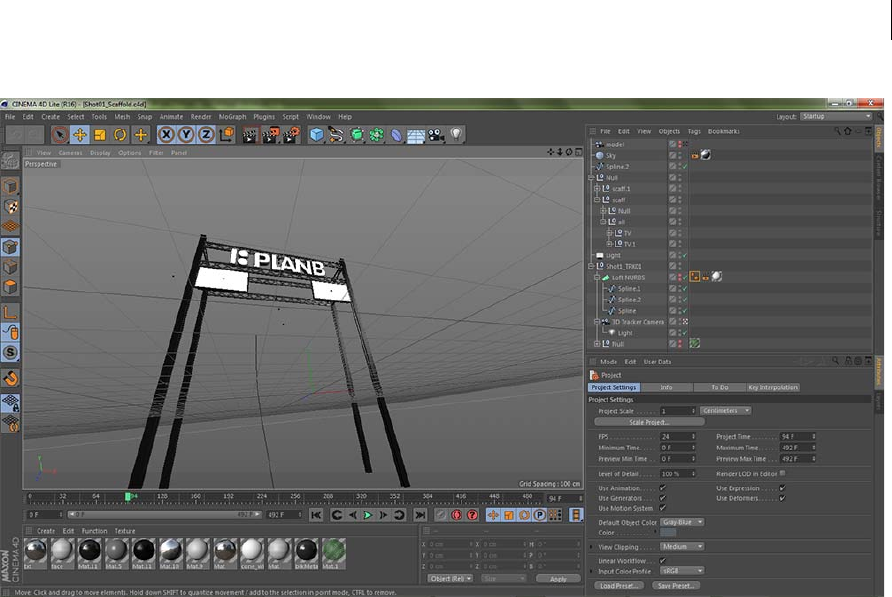
Task: Click the Render View clapperboard icon
Action: click(x=250, y=135)
